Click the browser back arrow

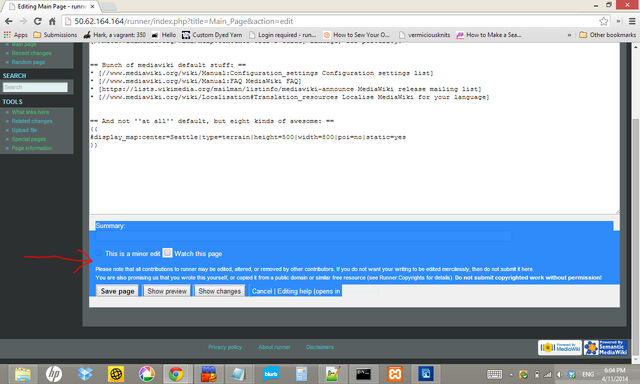[9, 21]
